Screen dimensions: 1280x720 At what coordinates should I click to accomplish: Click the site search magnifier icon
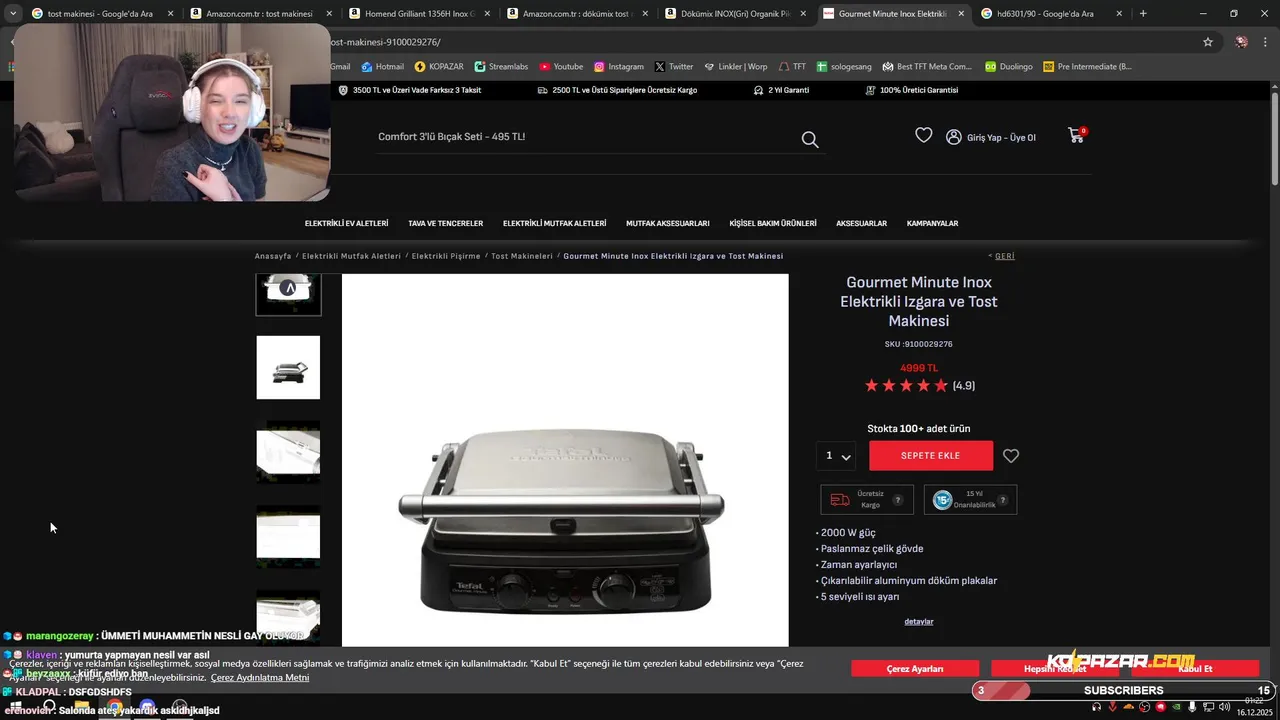[x=810, y=139]
